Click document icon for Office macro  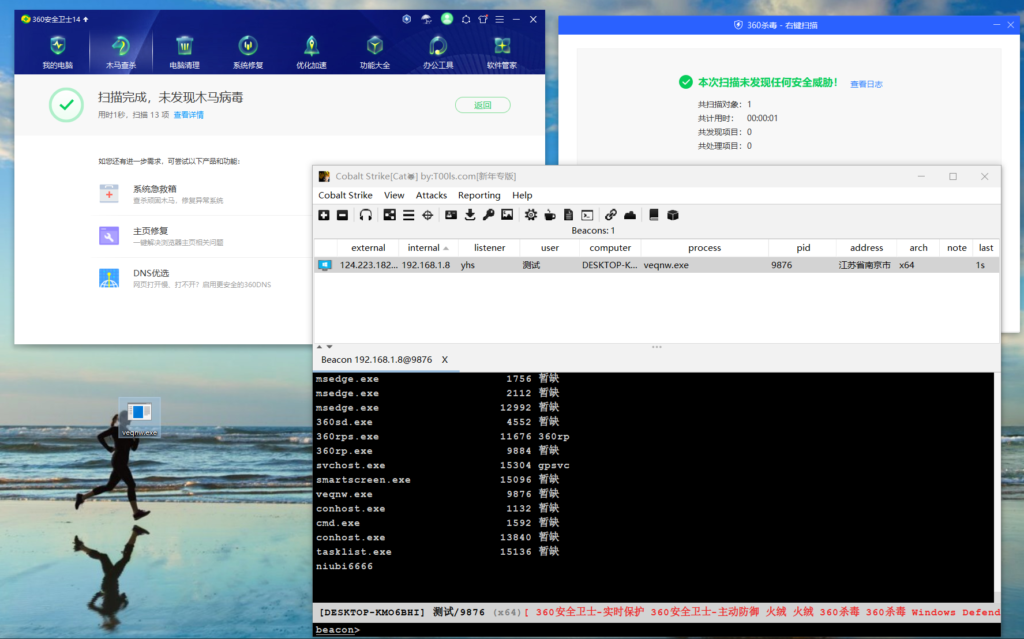pyautogui.click(x=568, y=215)
